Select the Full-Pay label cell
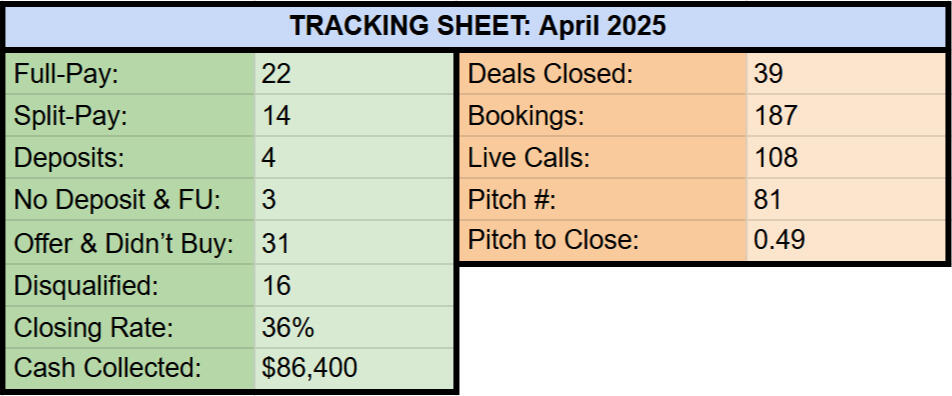 (x=130, y=73)
